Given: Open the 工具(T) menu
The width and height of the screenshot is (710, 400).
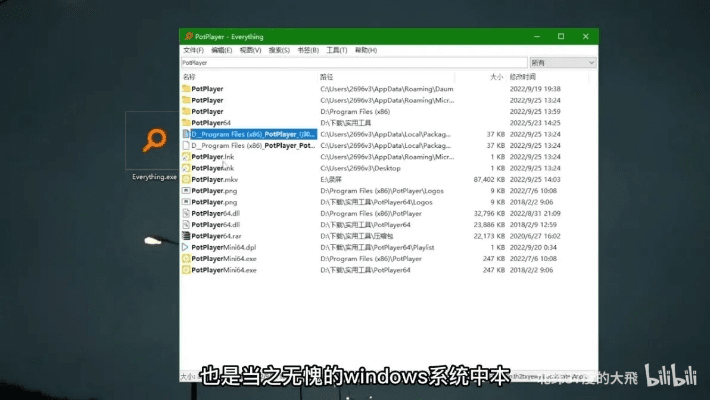Looking at the screenshot, I should pyautogui.click(x=336, y=50).
